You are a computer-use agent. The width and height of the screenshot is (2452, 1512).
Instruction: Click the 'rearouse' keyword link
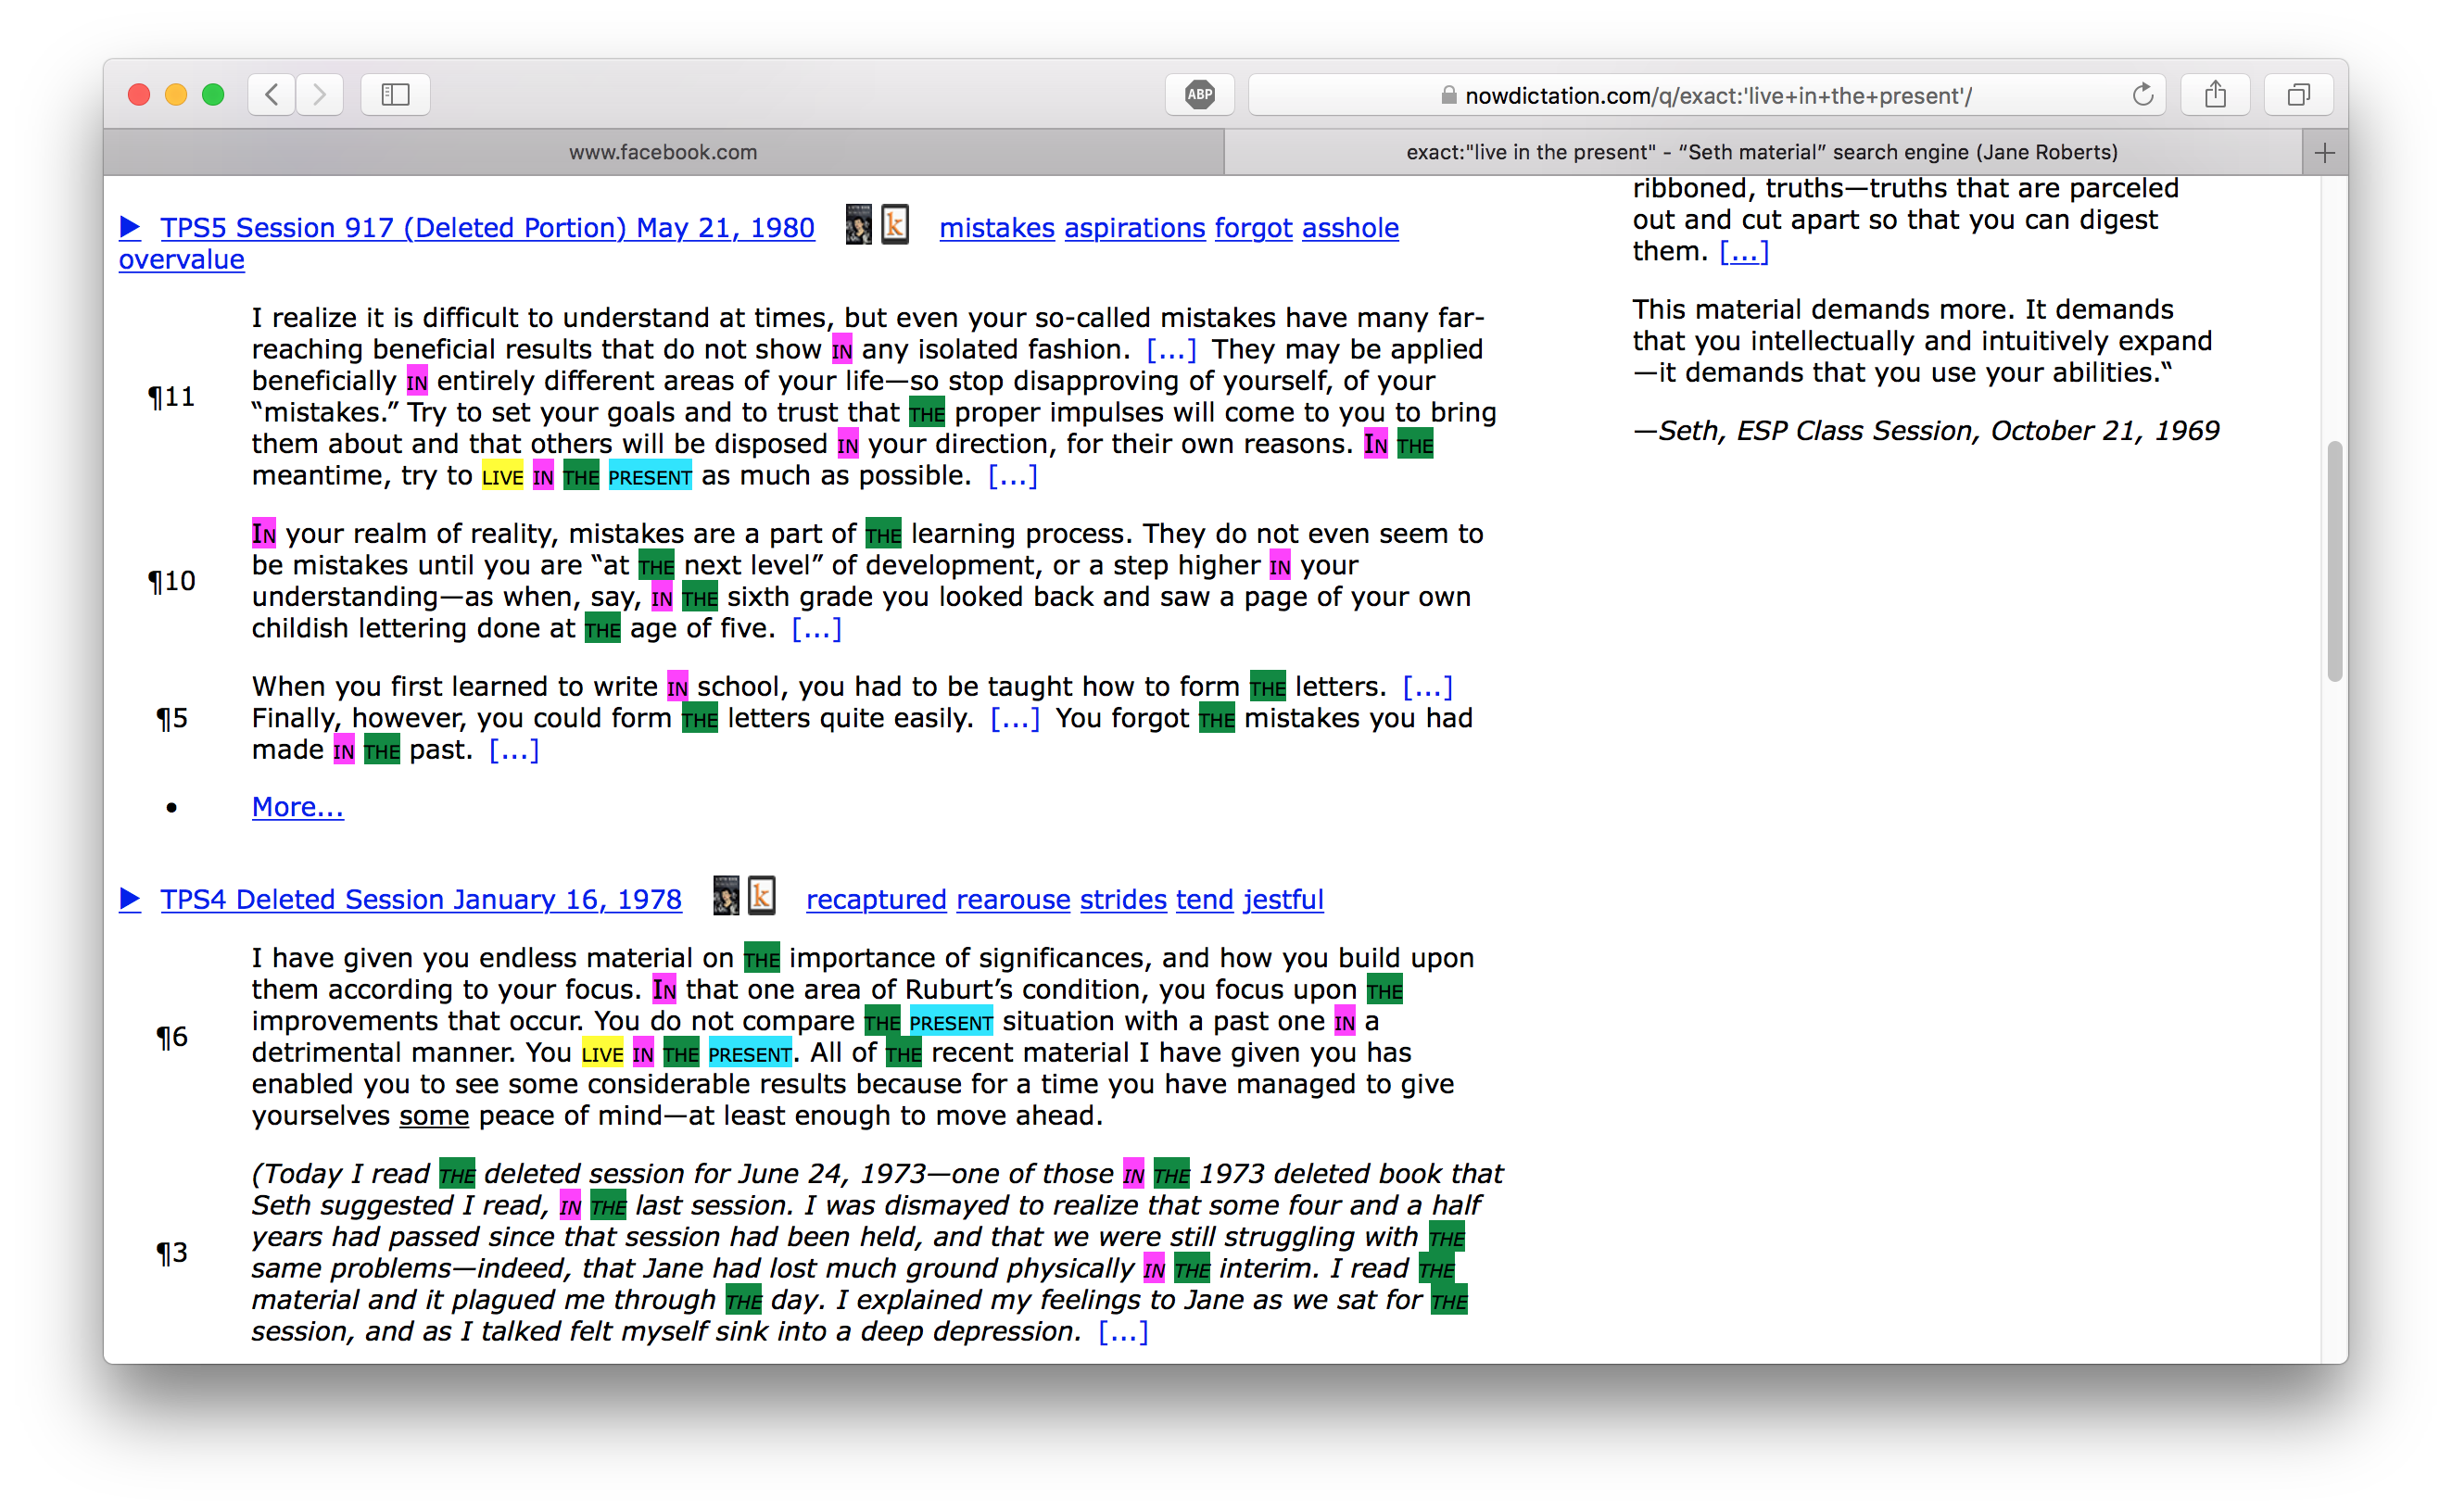(x=1013, y=899)
